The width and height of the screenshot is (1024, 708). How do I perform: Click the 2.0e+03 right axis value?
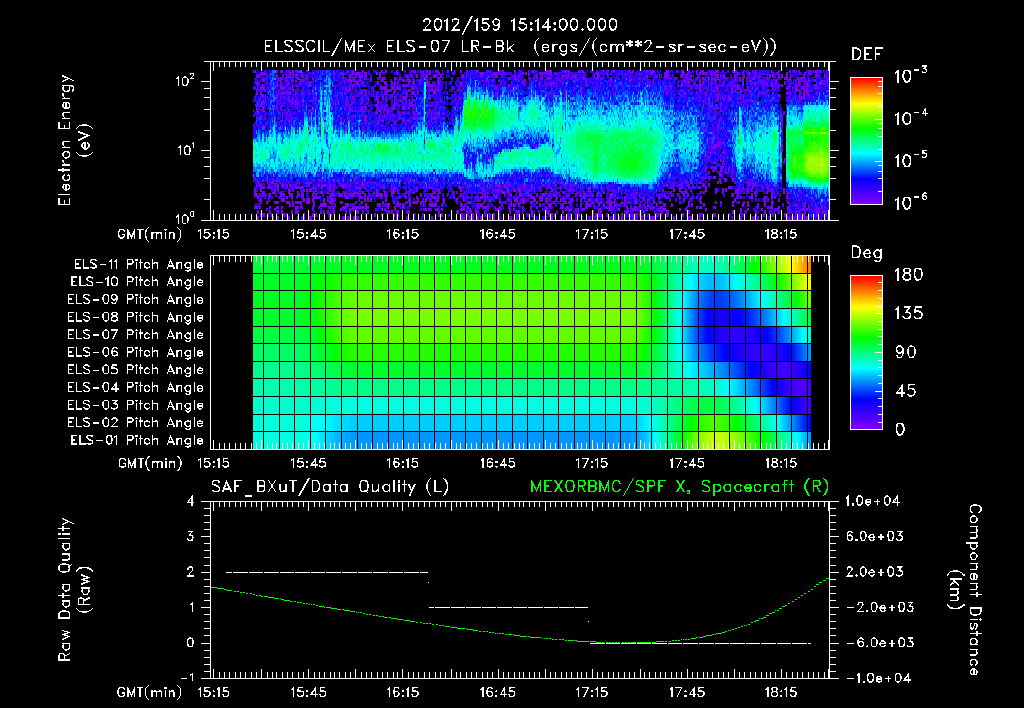click(874, 571)
